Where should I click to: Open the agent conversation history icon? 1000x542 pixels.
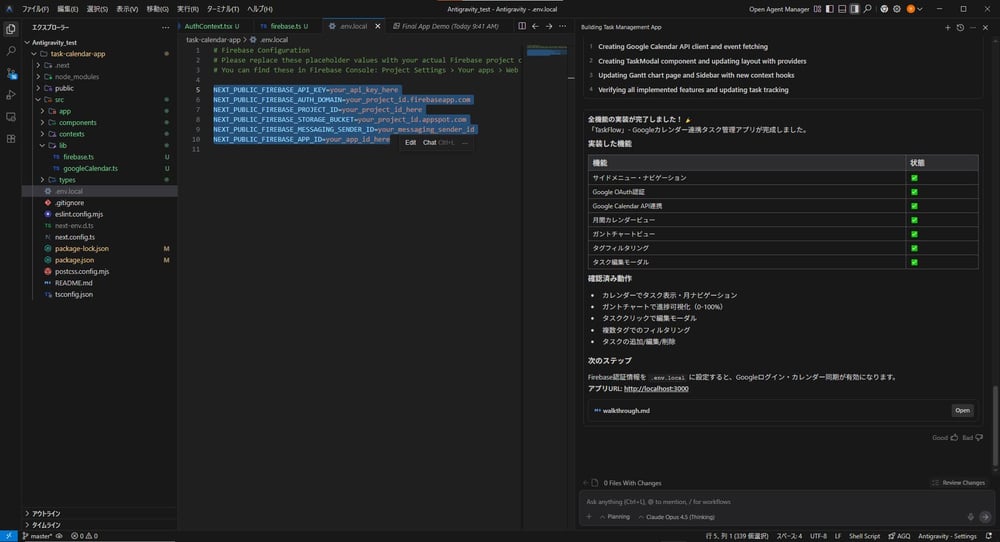click(960, 27)
